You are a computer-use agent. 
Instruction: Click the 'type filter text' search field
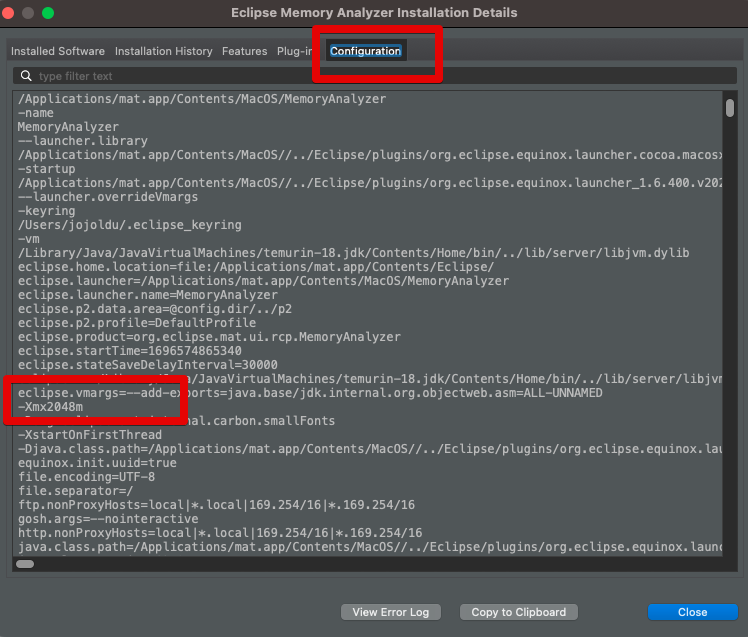tap(375, 76)
